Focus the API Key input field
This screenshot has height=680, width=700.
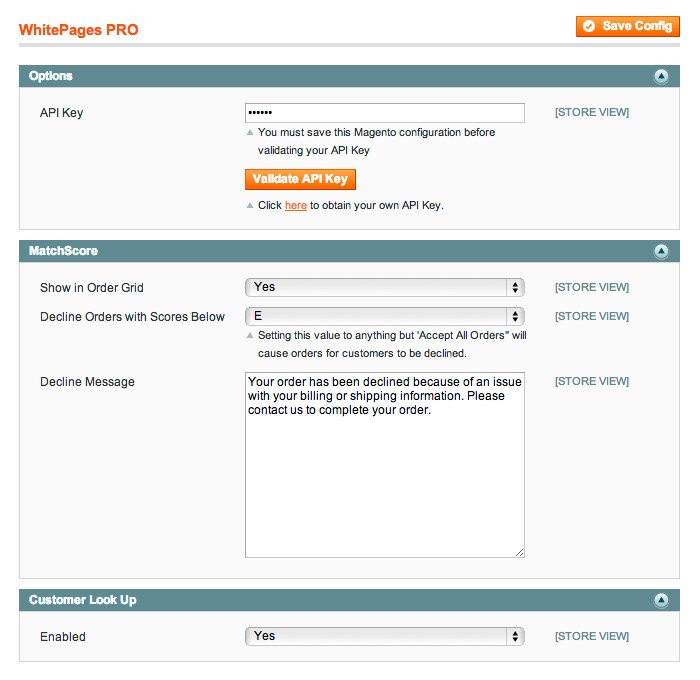(x=384, y=113)
